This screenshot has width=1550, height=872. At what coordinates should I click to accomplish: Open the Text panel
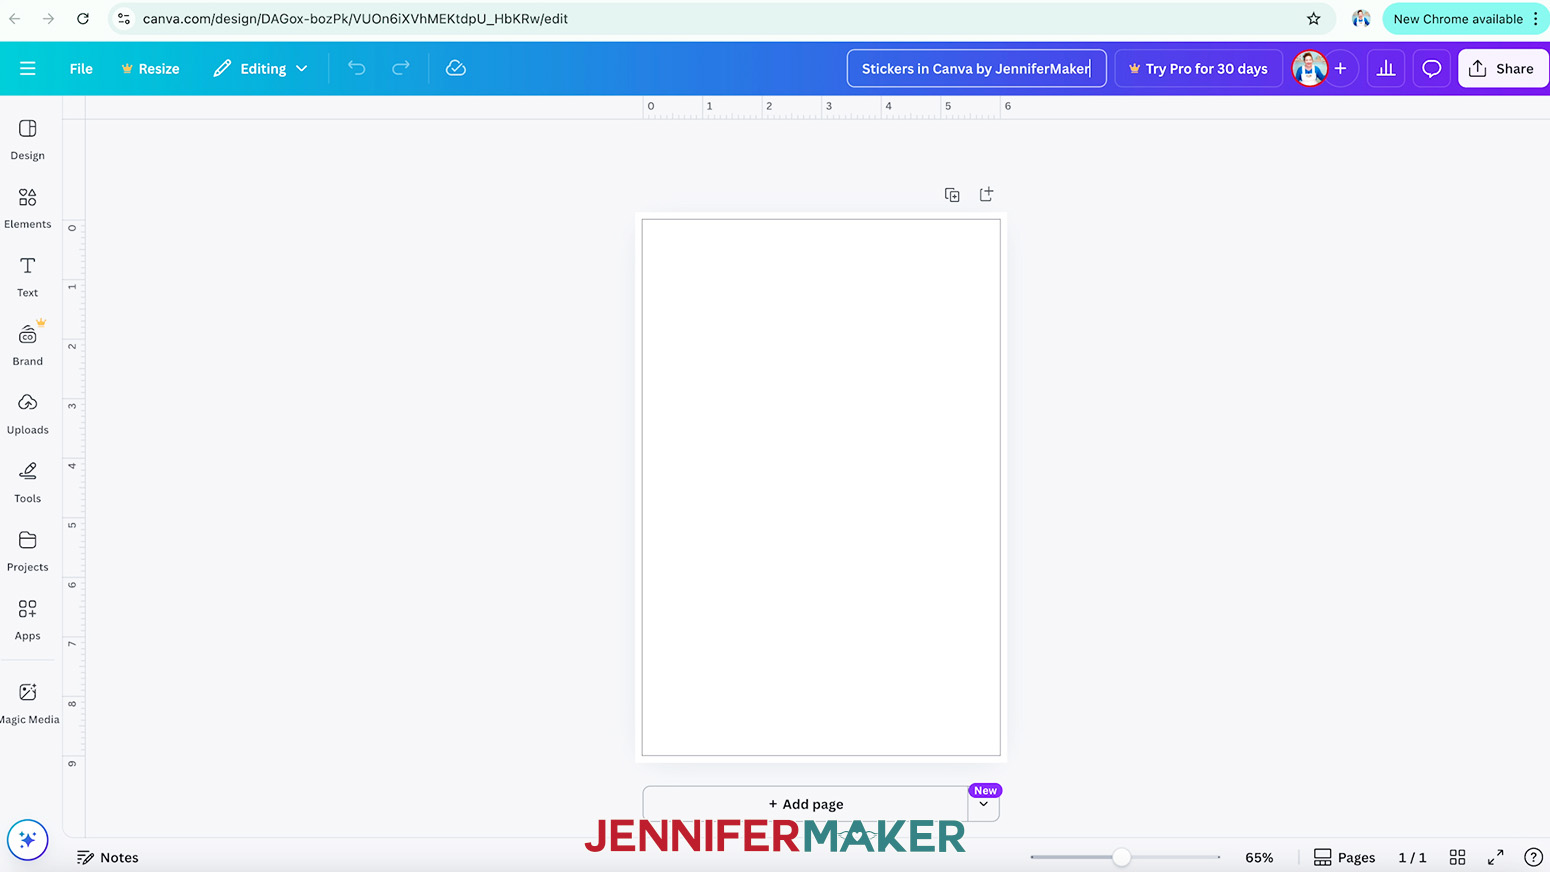[28, 277]
